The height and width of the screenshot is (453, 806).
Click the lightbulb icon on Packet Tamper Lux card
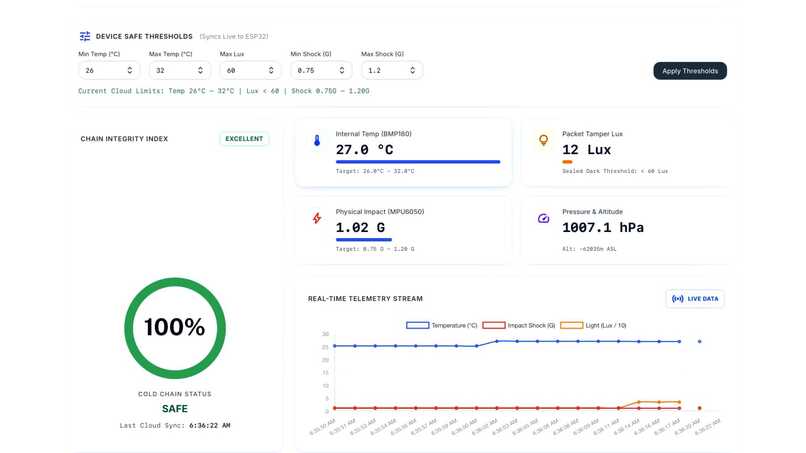point(543,140)
